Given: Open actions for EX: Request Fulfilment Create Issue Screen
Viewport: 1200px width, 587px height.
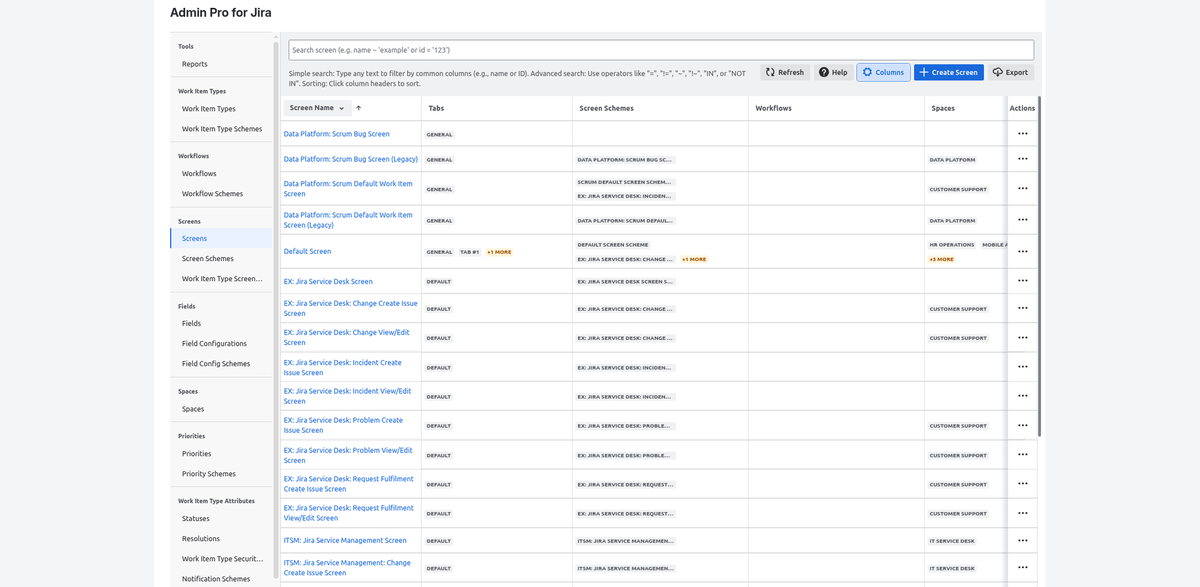Looking at the screenshot, I should pyautogui.click(x=1022, y=483).
